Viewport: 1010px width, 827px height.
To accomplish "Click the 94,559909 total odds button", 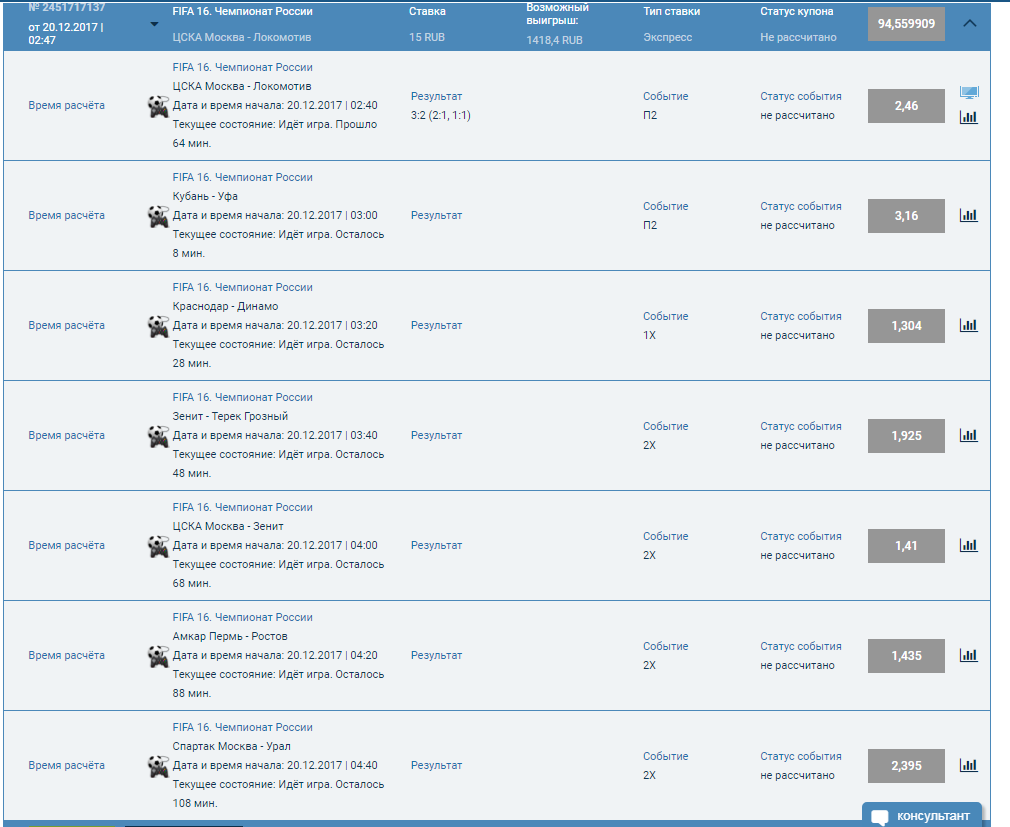I will [x=906, y=23].
